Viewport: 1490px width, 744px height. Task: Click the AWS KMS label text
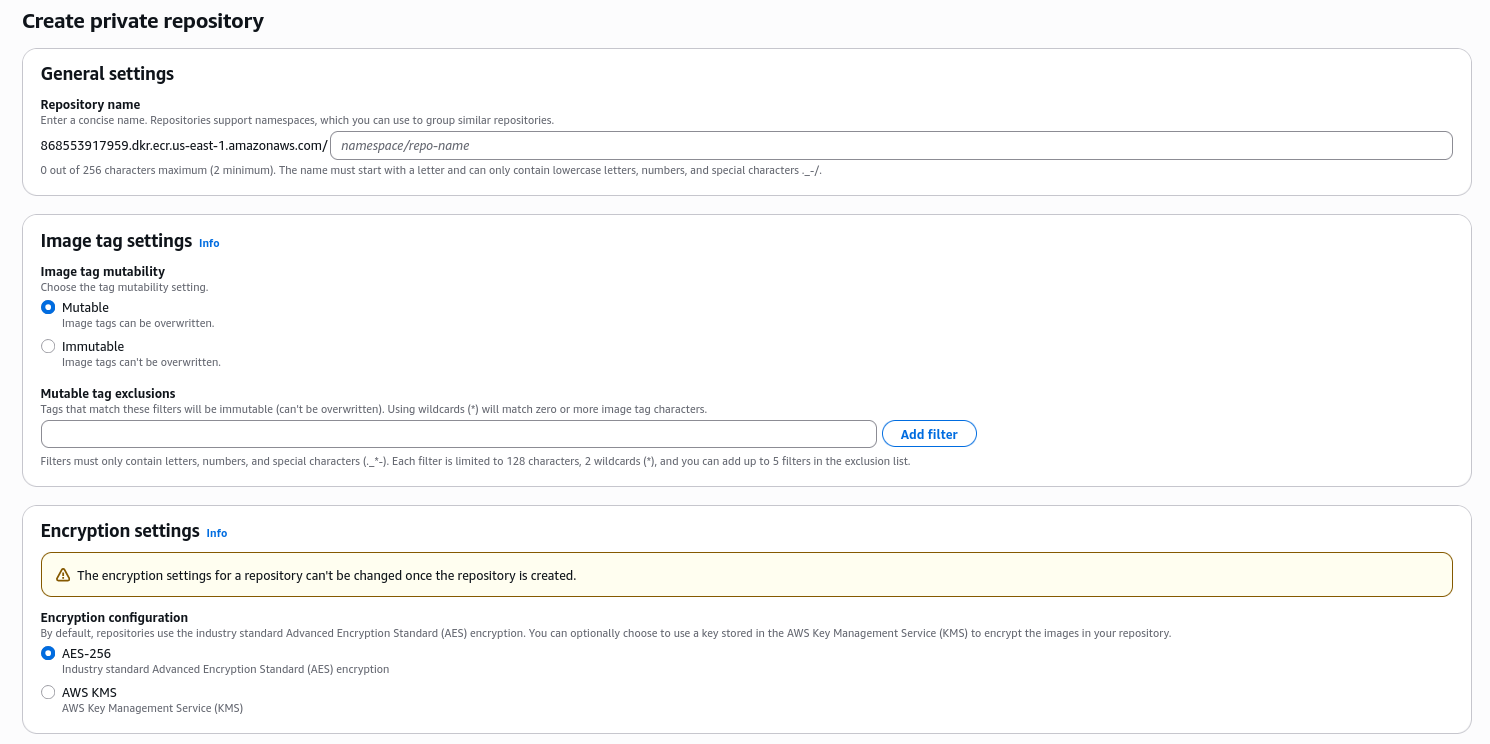(x=89, y=691)
